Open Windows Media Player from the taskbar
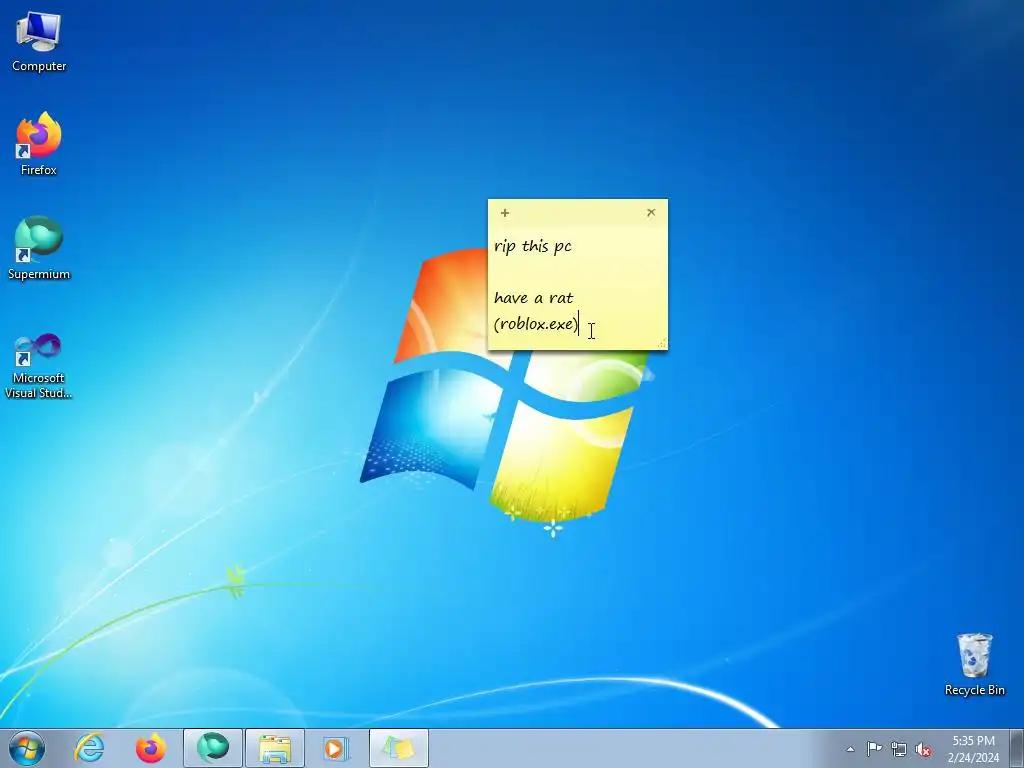The height and width of the screenshot is (768, 1024). [336, 748]
